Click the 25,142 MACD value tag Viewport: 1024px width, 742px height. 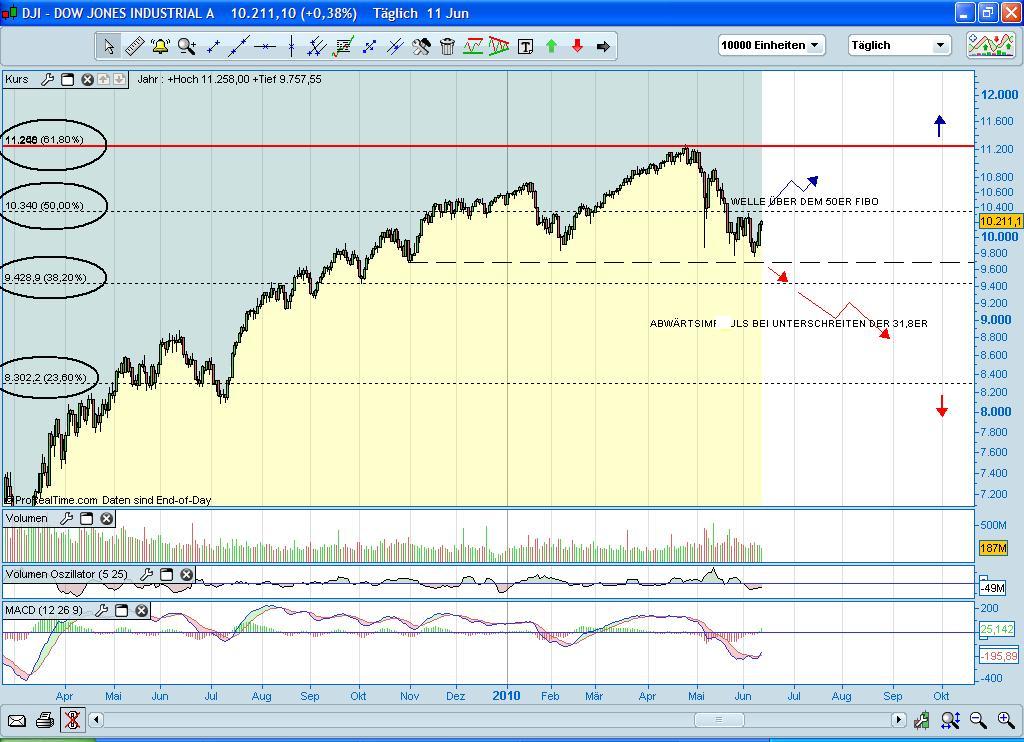click(x=997, y=630)
